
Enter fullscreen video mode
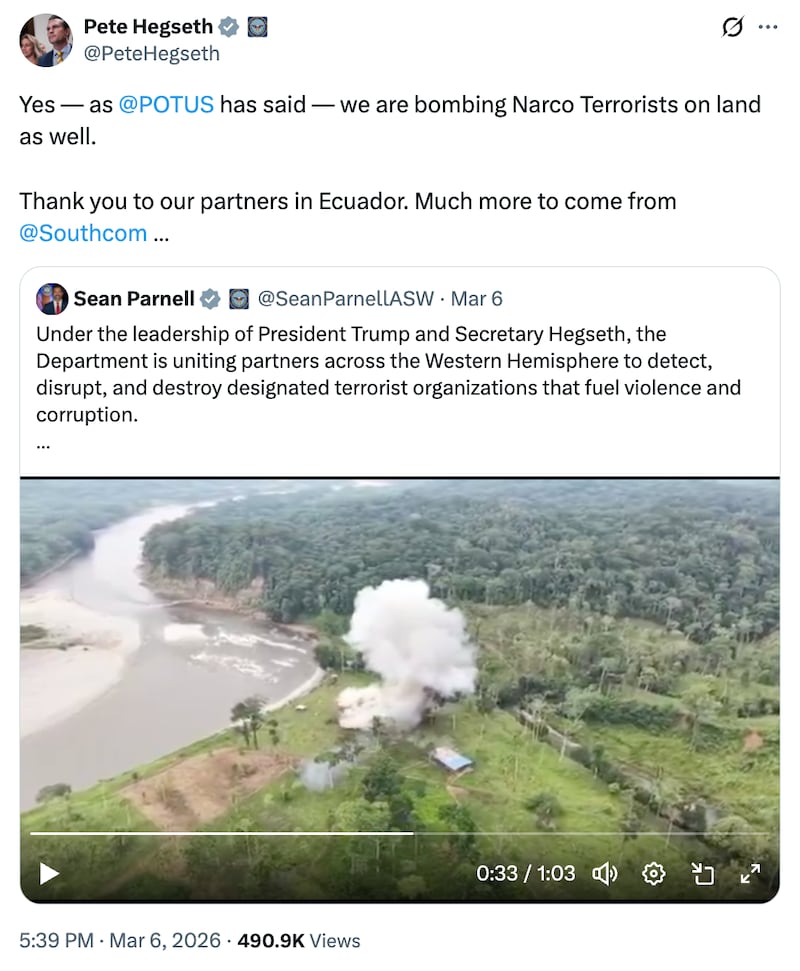point(750,873)
